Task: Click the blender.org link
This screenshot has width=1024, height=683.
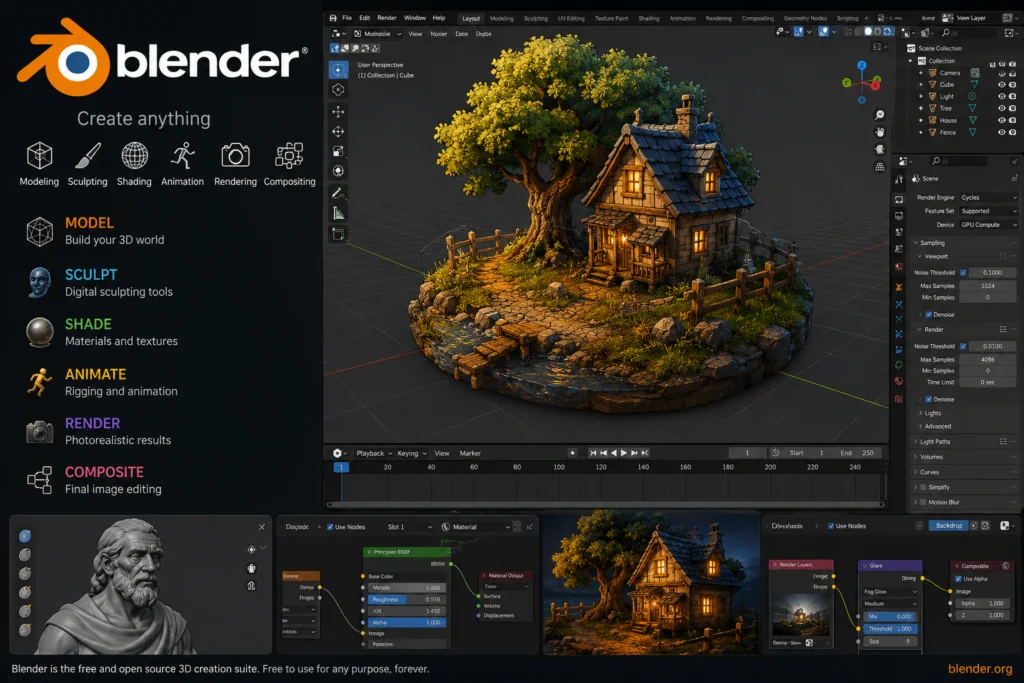Action: (980, 669)
